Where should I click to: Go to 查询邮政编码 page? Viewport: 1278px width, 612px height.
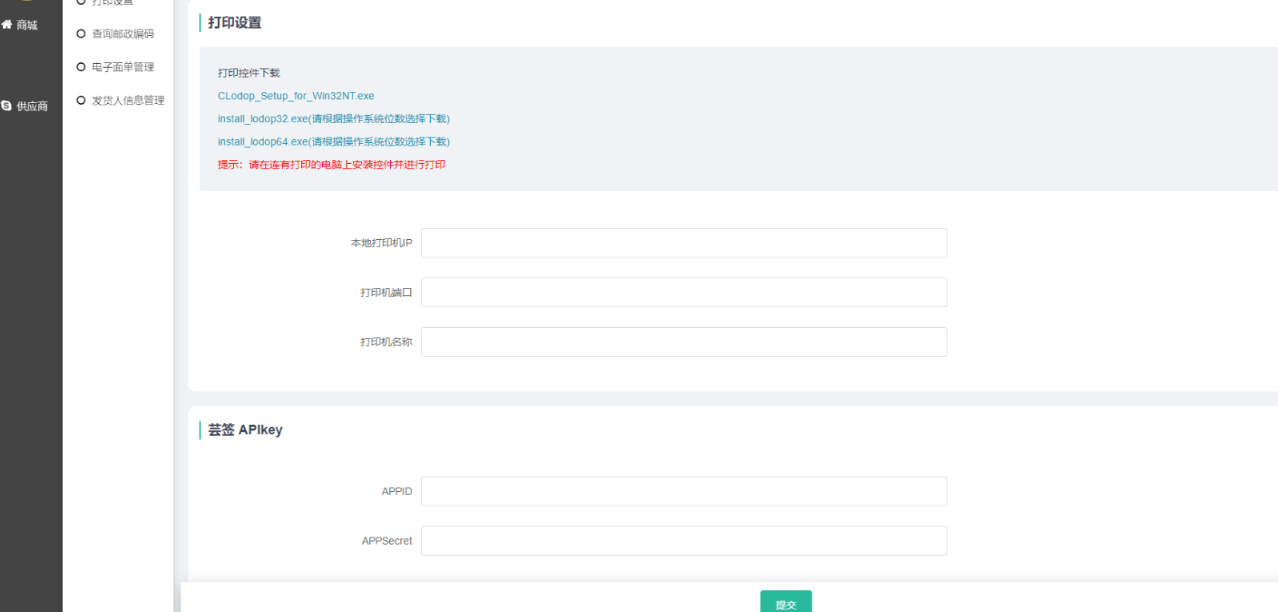122,34
